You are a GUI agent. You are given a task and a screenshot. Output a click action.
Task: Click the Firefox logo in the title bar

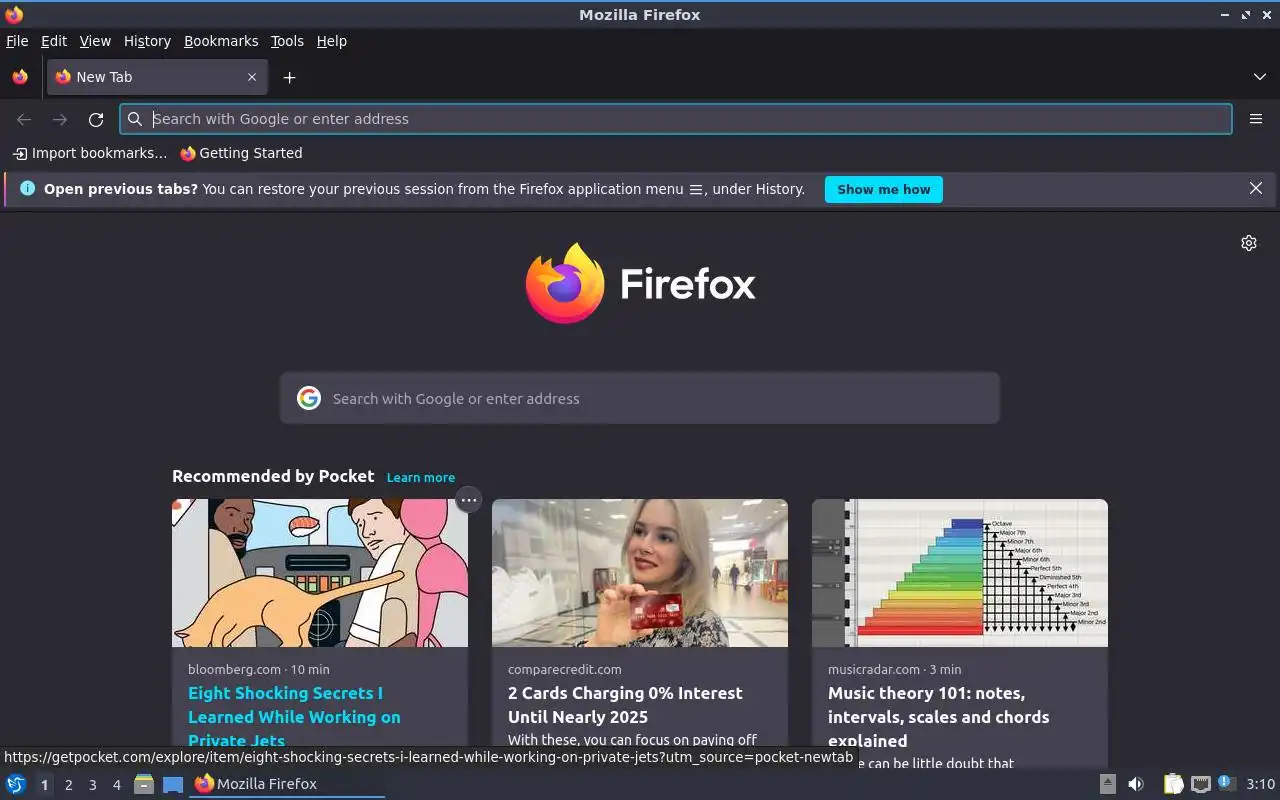coord(14,14)
